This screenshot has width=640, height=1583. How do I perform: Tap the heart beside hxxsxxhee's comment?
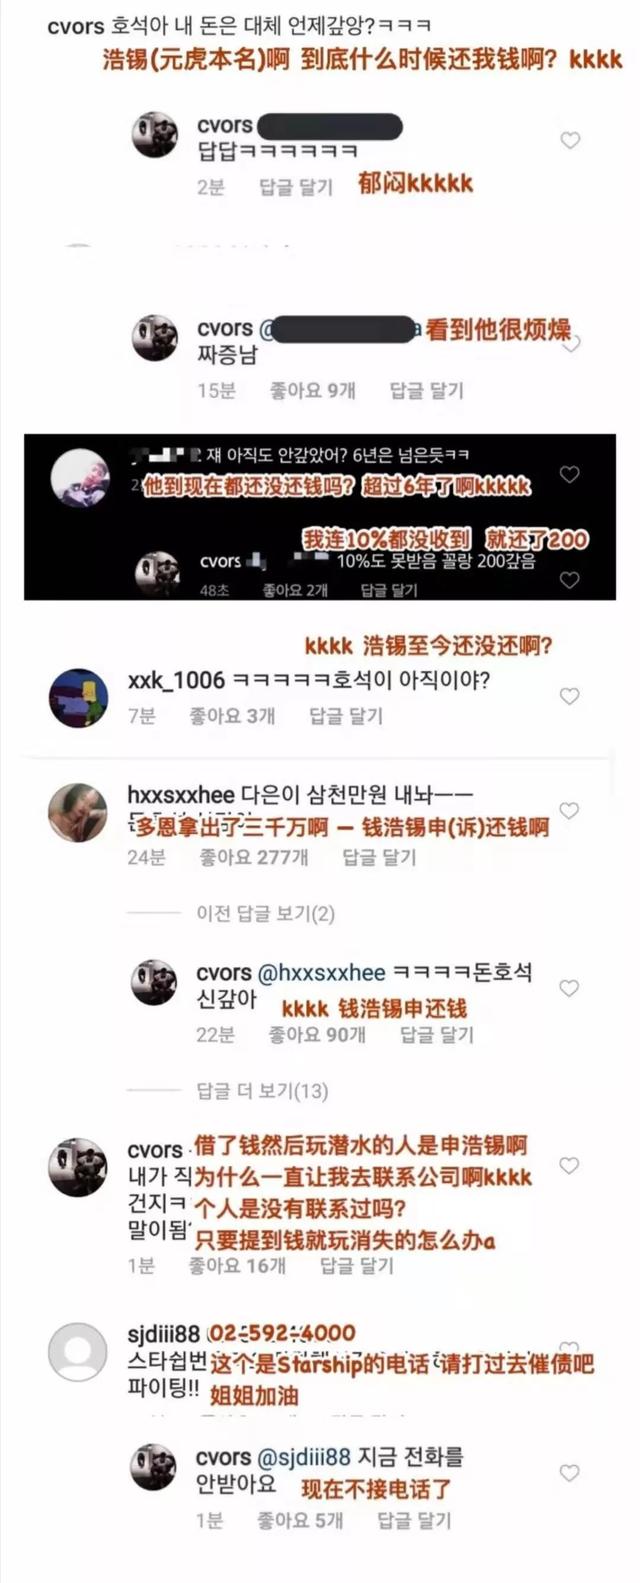(569, 810)
